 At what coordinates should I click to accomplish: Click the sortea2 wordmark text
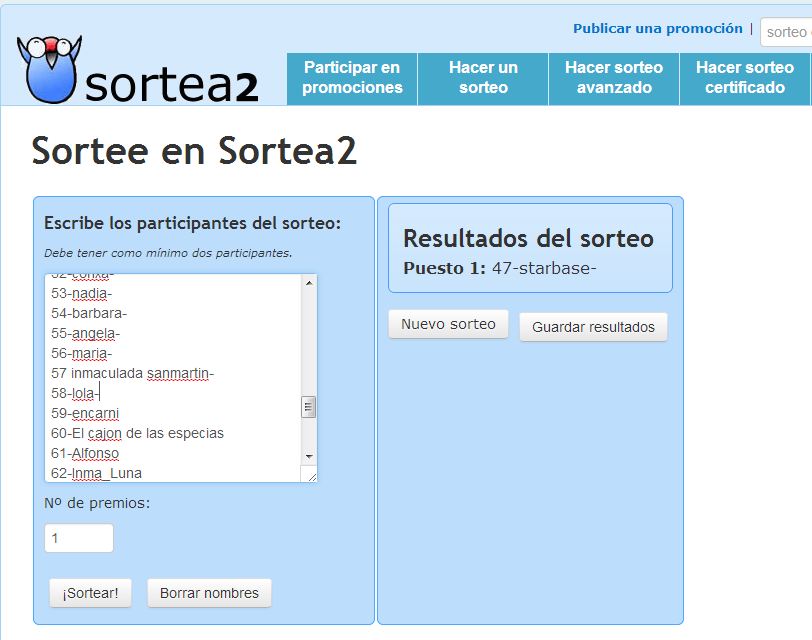coord(171,85)
